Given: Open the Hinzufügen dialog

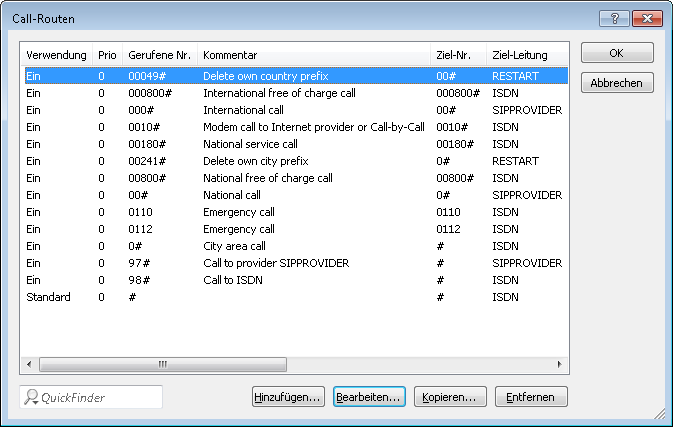Looking at the screenshot, I should (288, 397).
